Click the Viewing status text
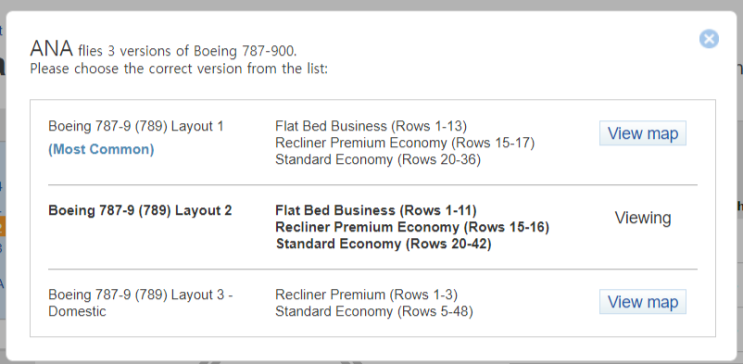This screenshot has height=364, width=743. tap(643, 218)
